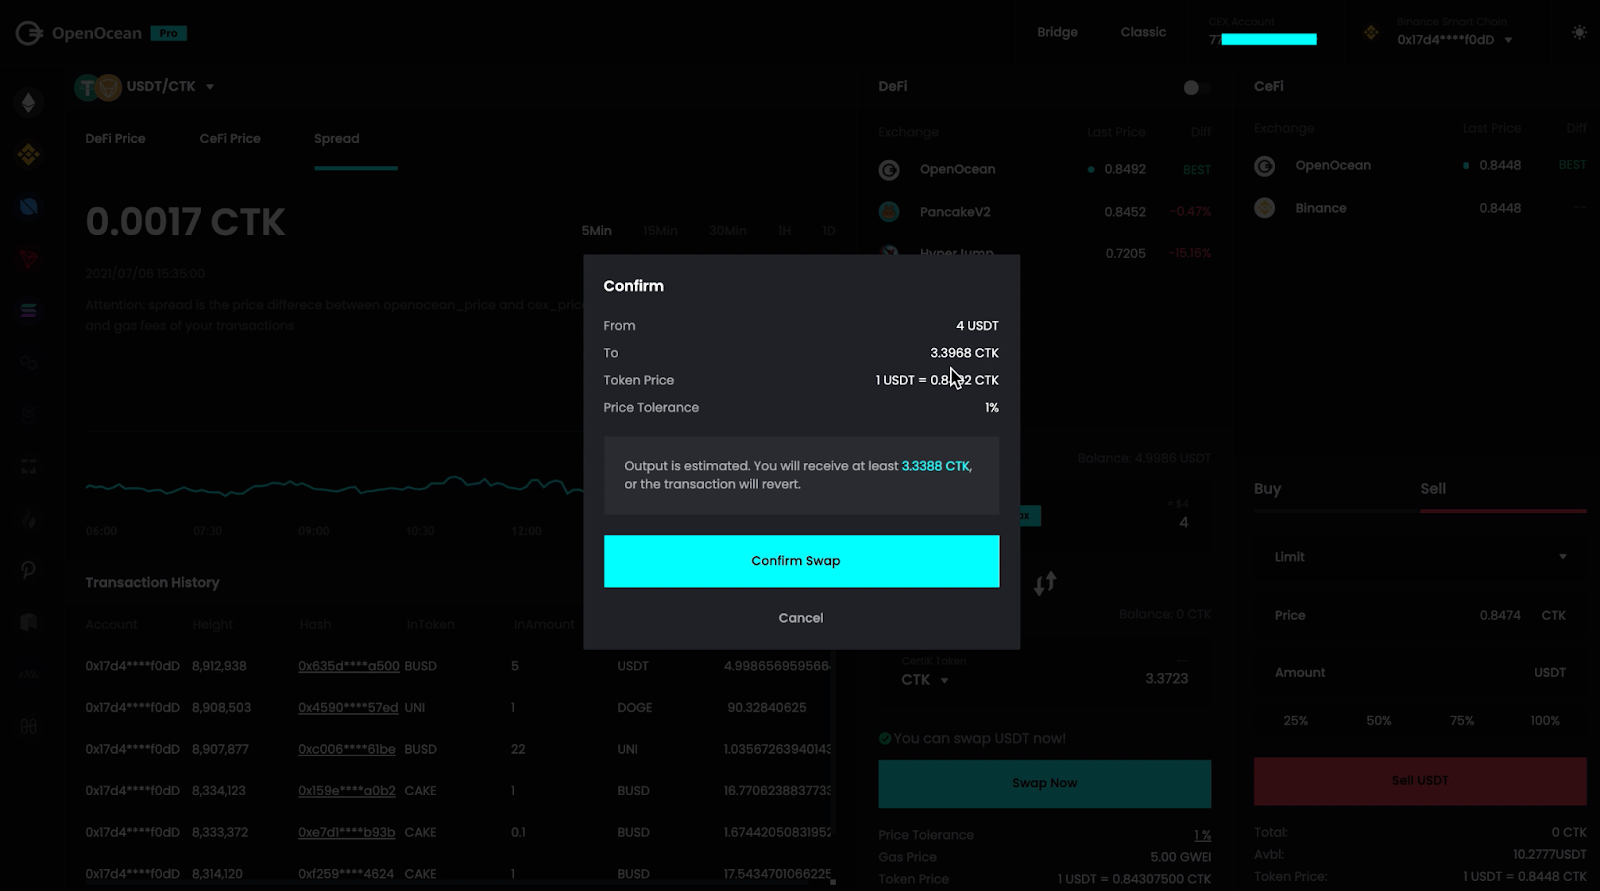The width and height of the screenshot is (1600, 891).
Task: Select the 30Min chart interval
Action: point(728,231)
